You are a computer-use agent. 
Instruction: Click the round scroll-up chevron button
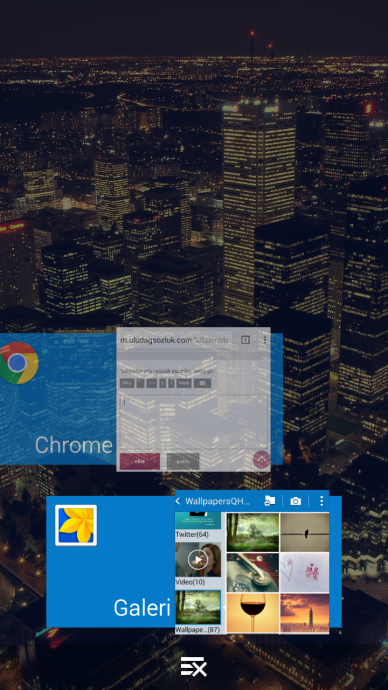pyautogui.click(x=261, y=460)
